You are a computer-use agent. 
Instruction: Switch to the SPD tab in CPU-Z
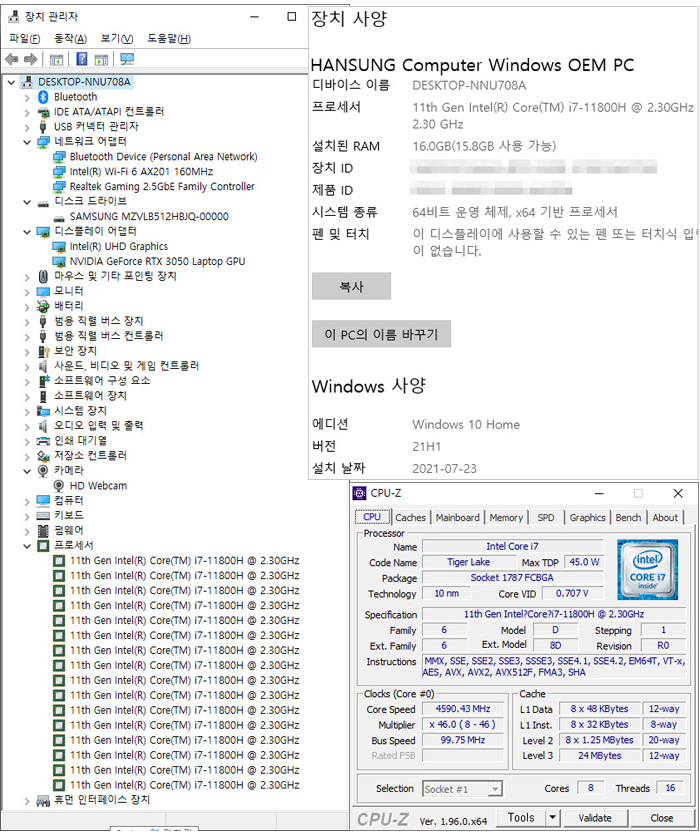546,517
